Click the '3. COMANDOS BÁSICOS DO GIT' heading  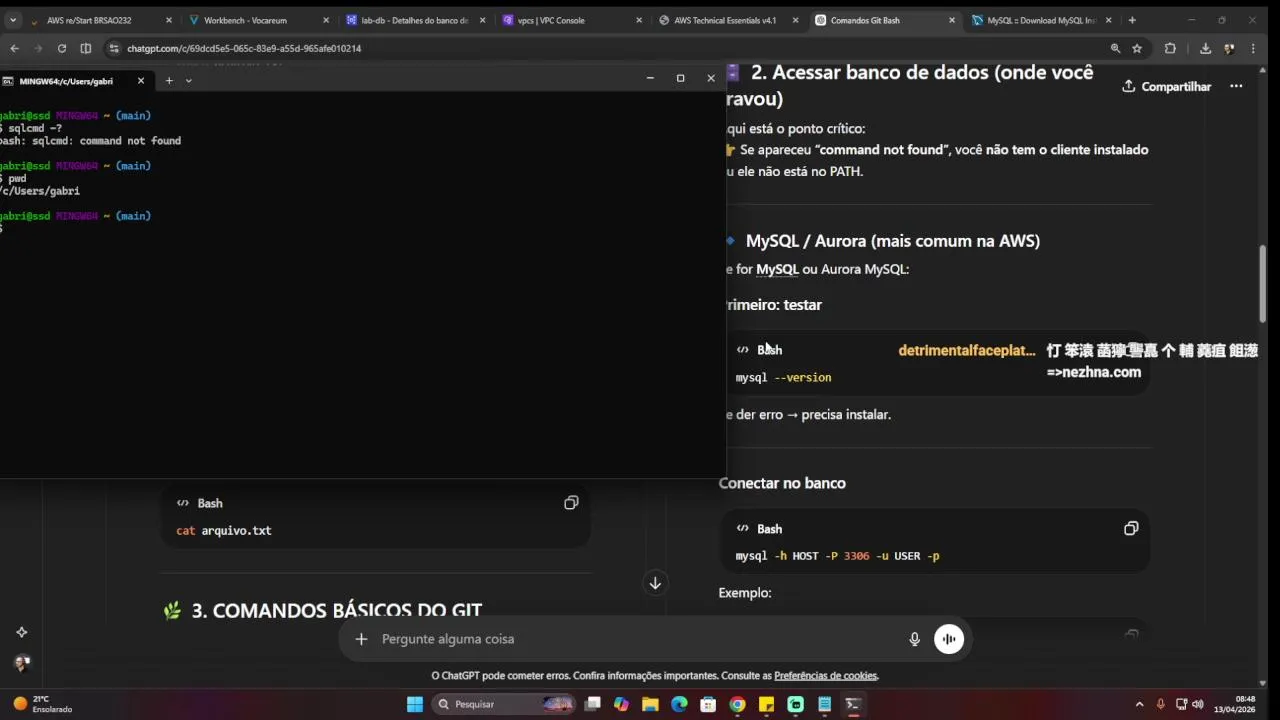pyautogui.click(x=336, y=610)
